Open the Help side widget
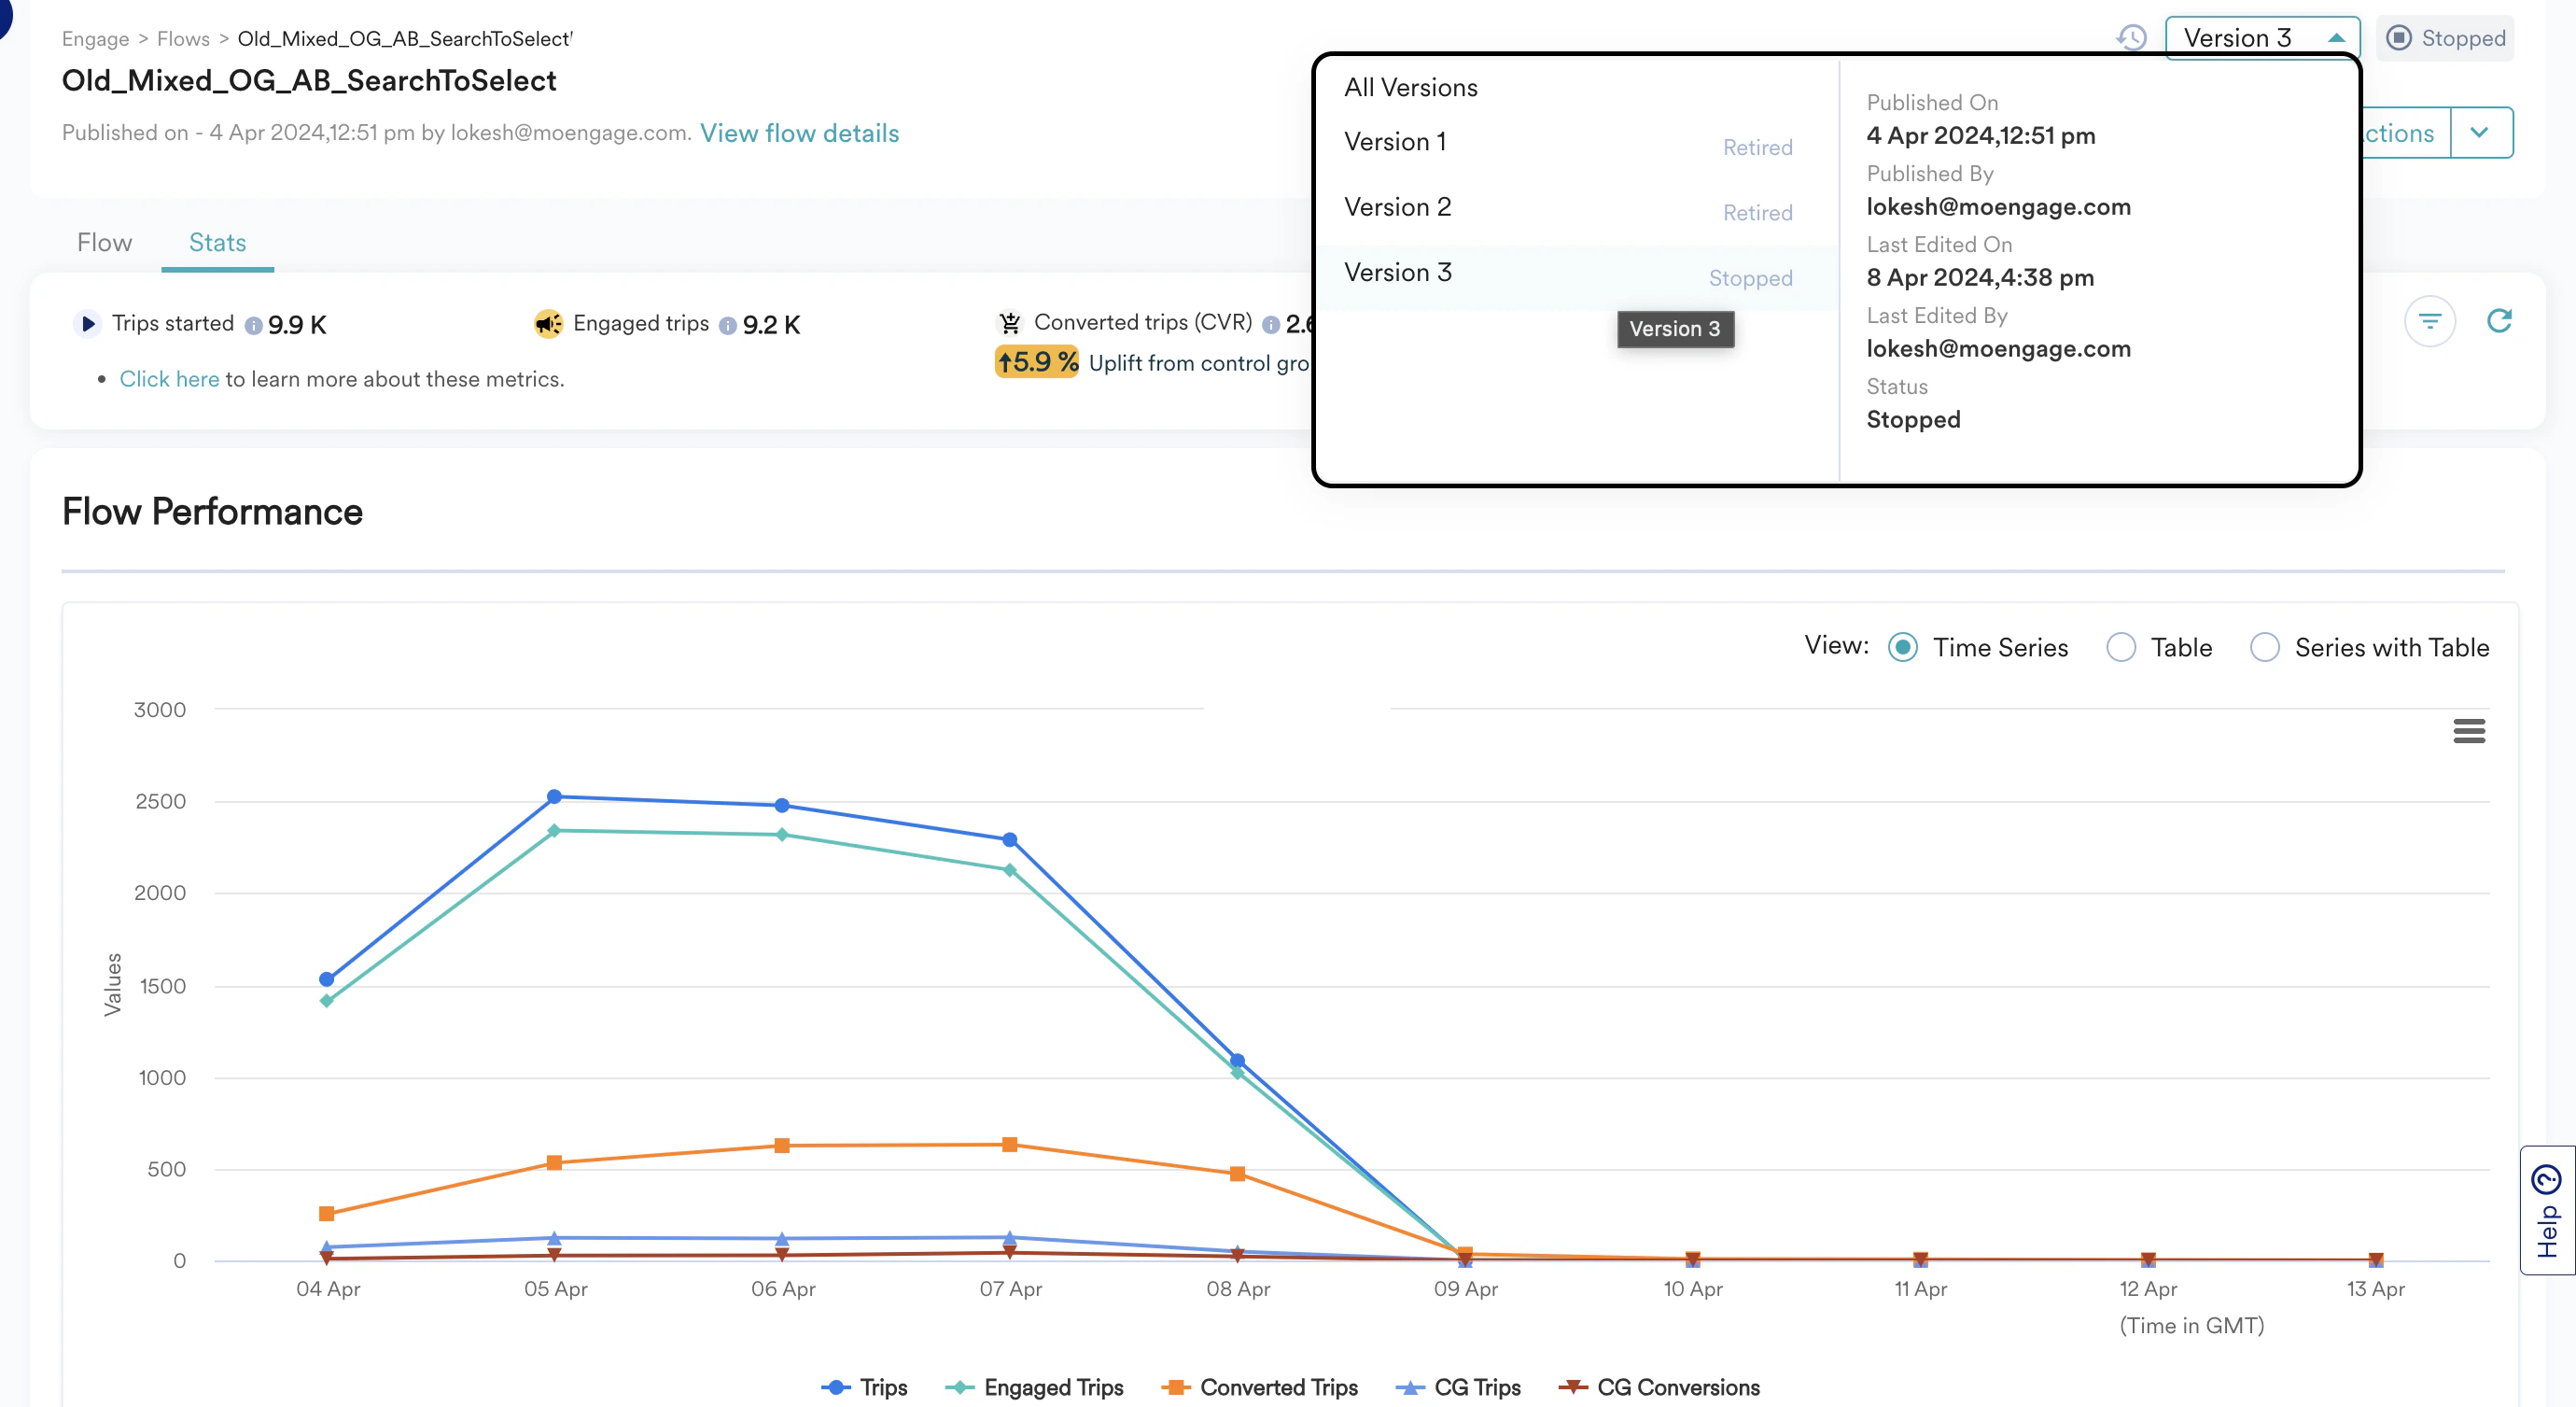 2547,1210
